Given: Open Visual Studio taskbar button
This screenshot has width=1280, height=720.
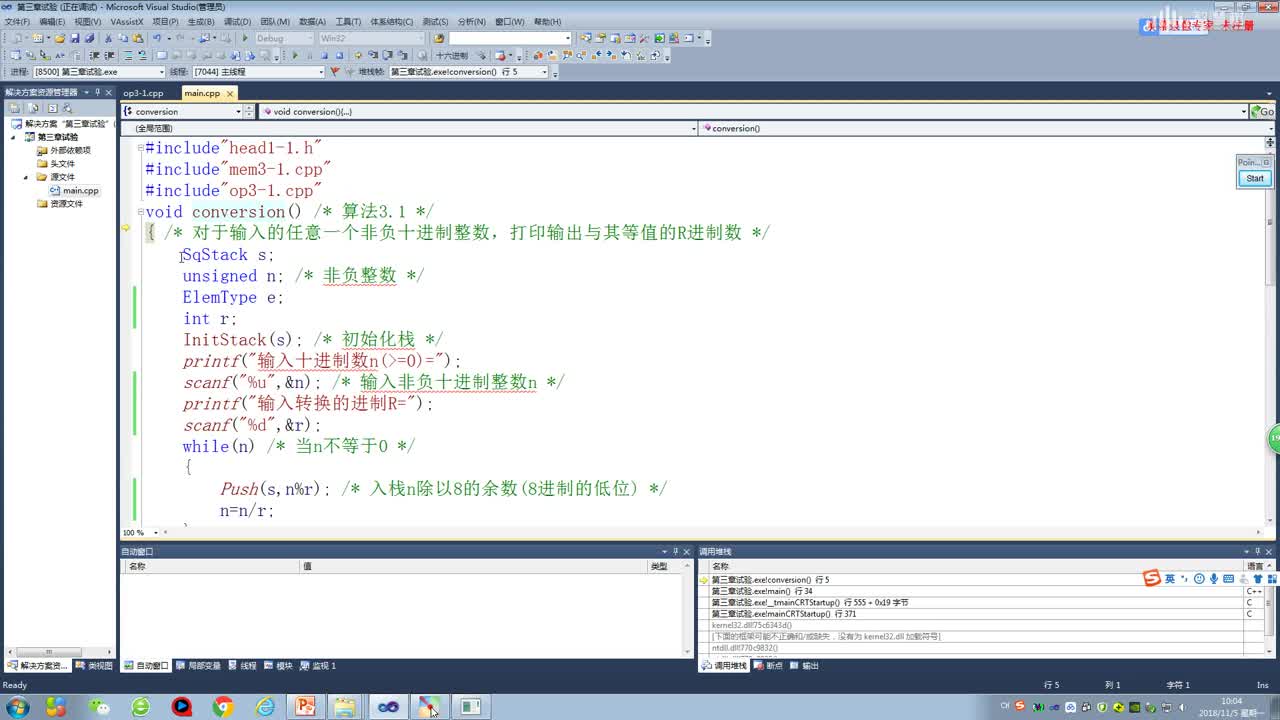Looking at the screenshot, I should (387, 706).
